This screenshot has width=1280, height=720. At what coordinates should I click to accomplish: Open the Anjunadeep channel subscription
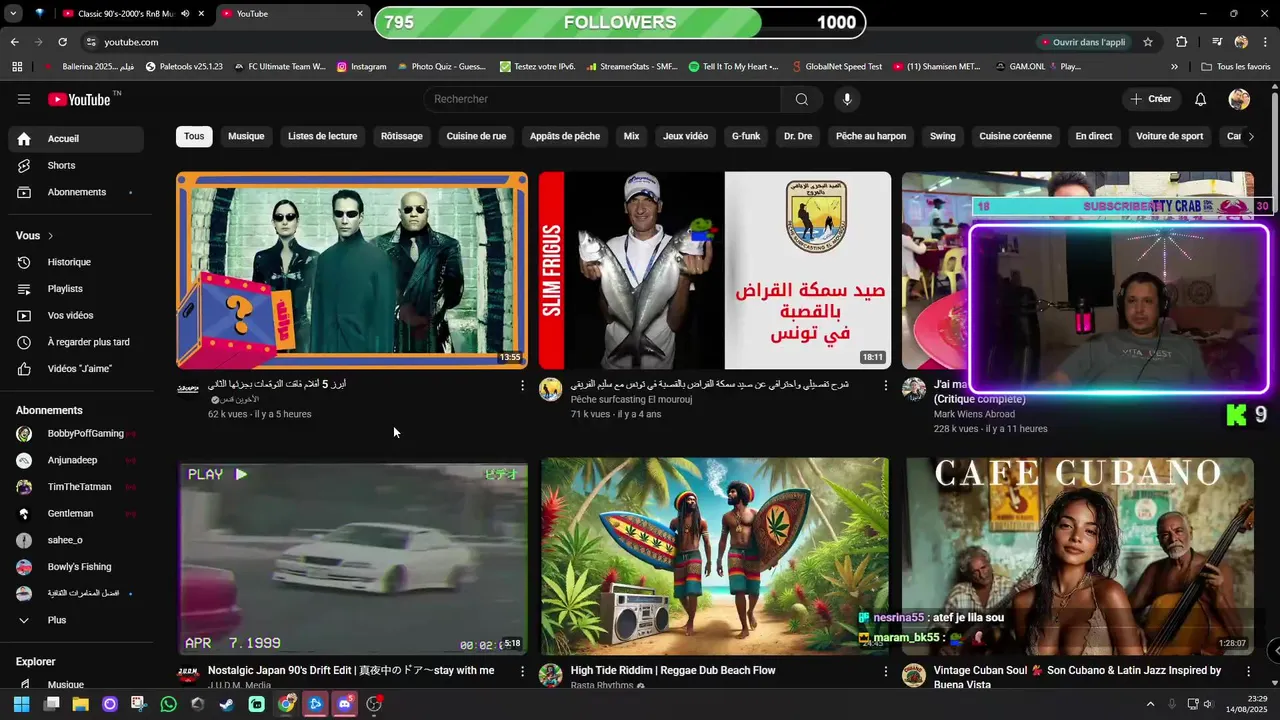[x=76, y=460]
